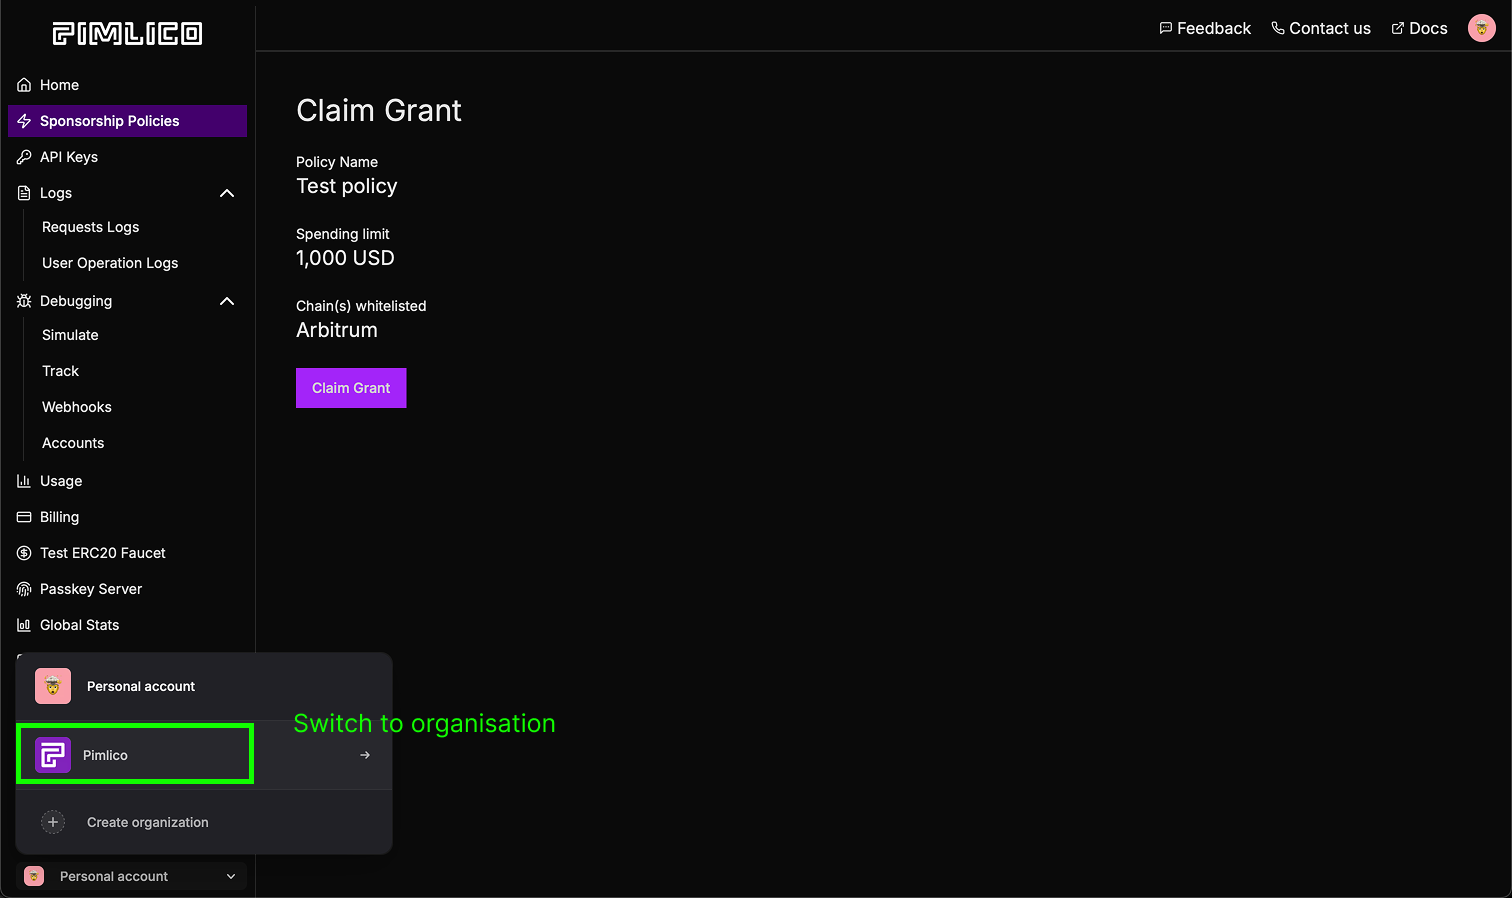This screenshot has width=1512, height=898.
Task: Toggle the Personal account switcher chevron
Action: pos(231,876)
